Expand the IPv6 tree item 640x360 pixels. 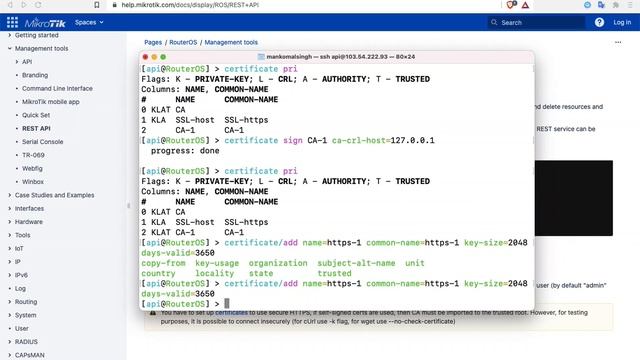(10, 275)
